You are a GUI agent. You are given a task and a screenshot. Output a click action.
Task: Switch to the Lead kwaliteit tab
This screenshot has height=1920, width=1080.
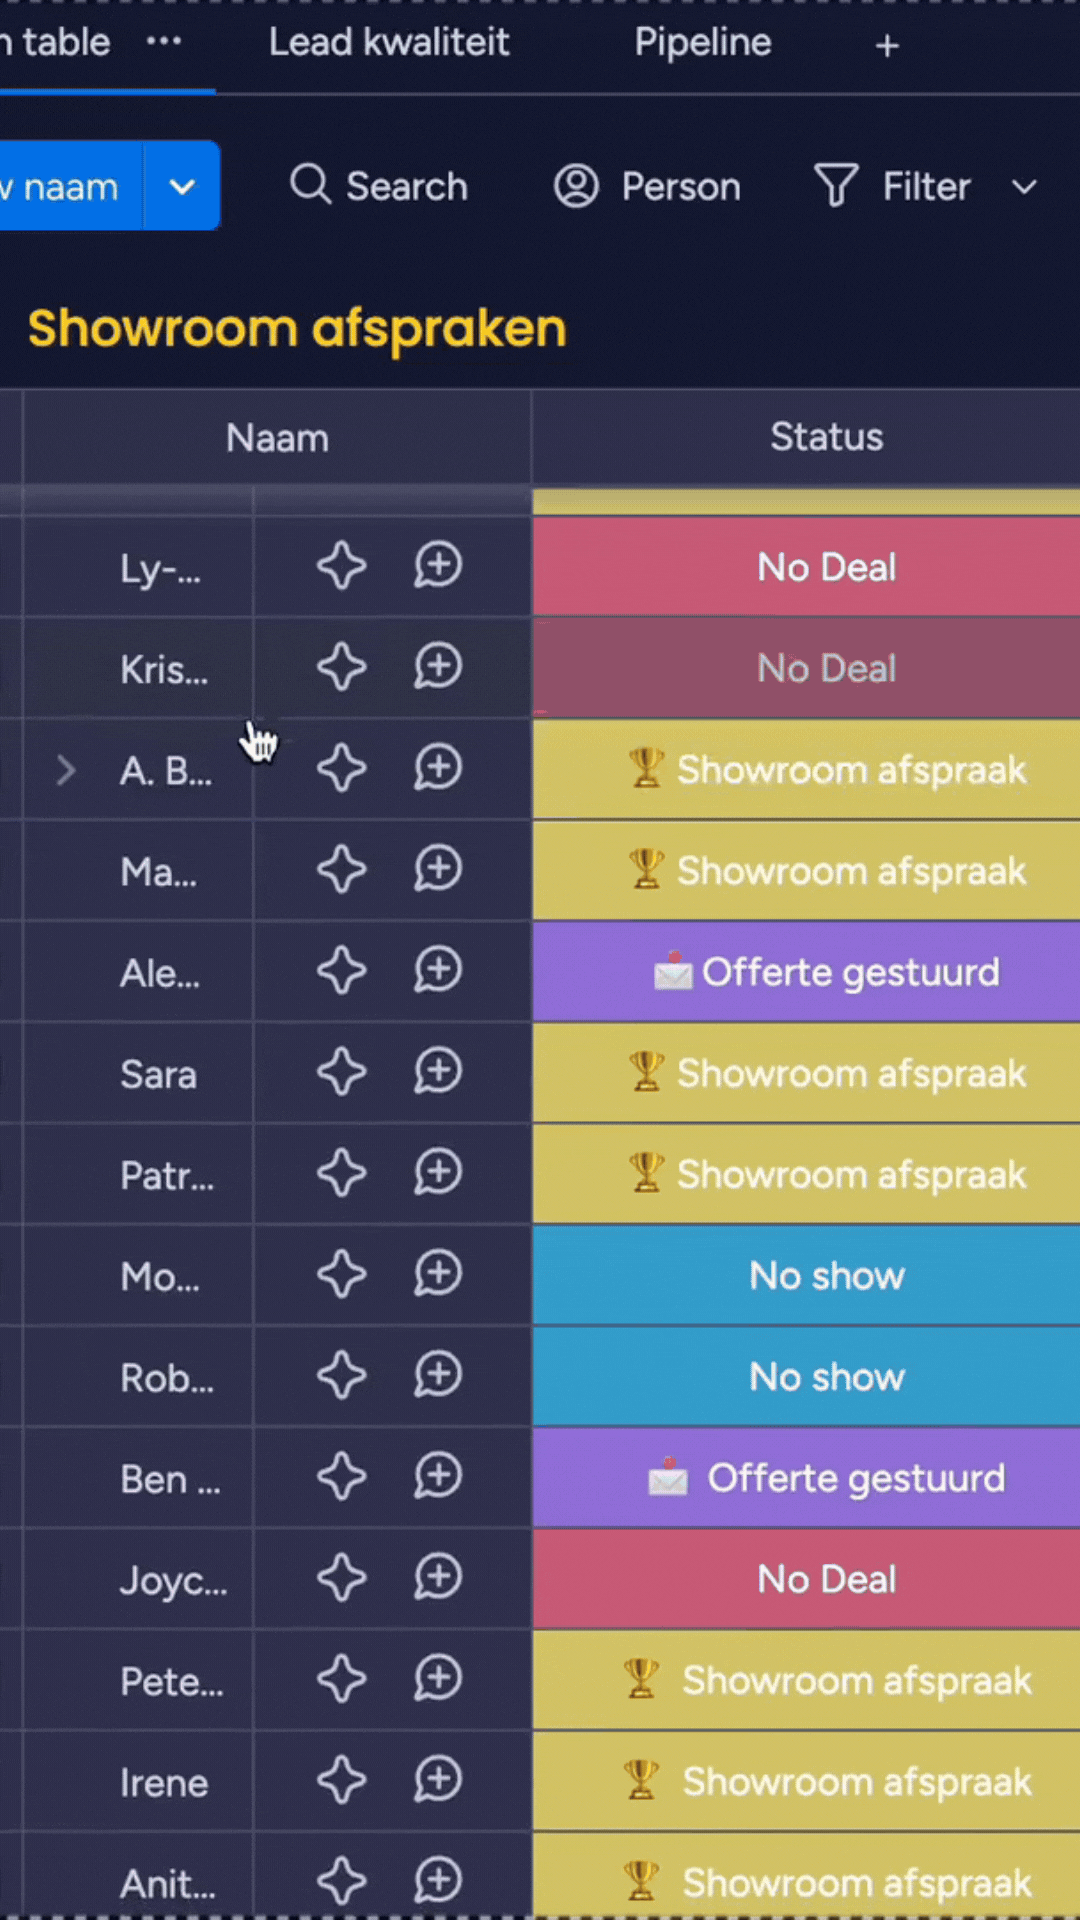(388, 42)
